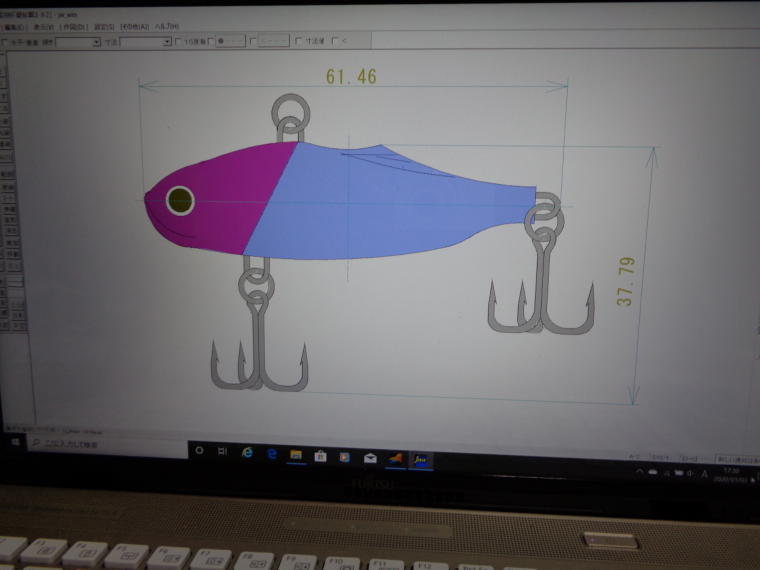Open the Windows Start menu

click(x=15, y=442)
